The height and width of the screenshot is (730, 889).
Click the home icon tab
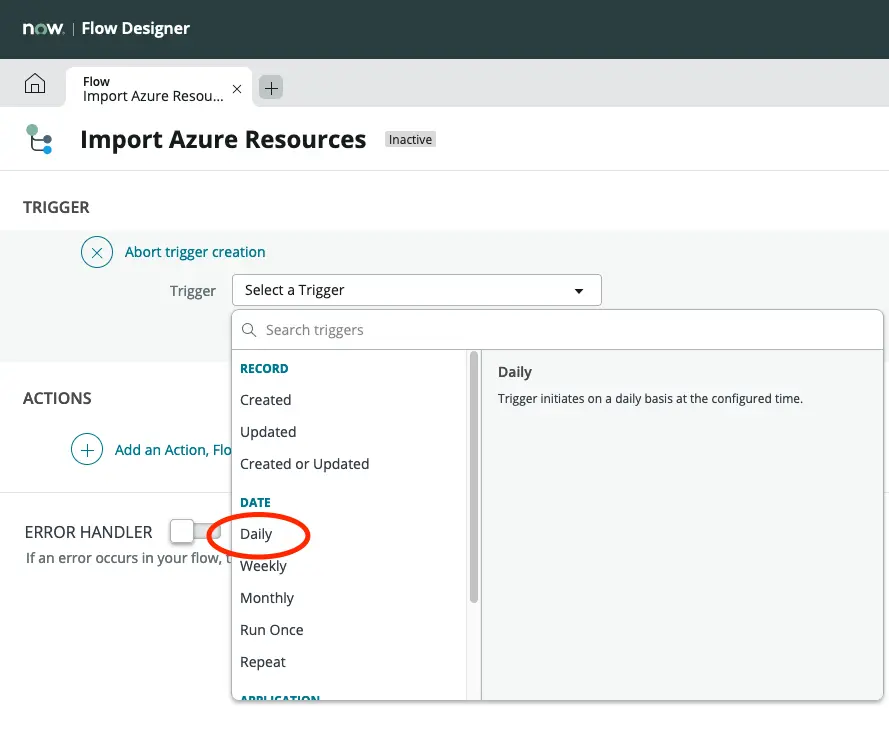35,85
